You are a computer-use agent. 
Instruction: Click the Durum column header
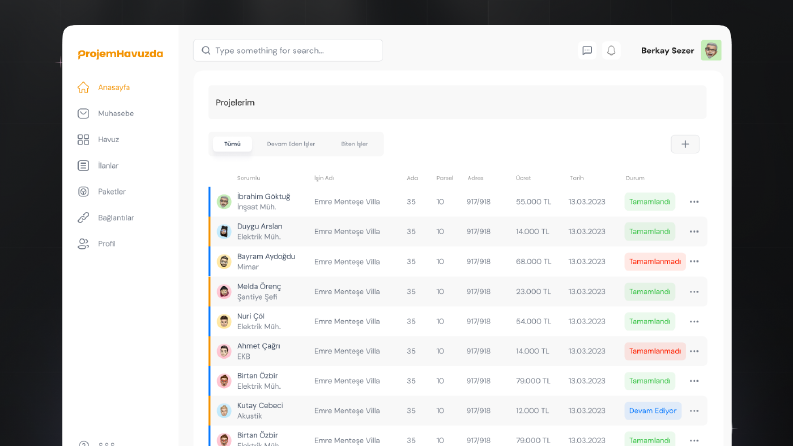click(x=635, y=178)
